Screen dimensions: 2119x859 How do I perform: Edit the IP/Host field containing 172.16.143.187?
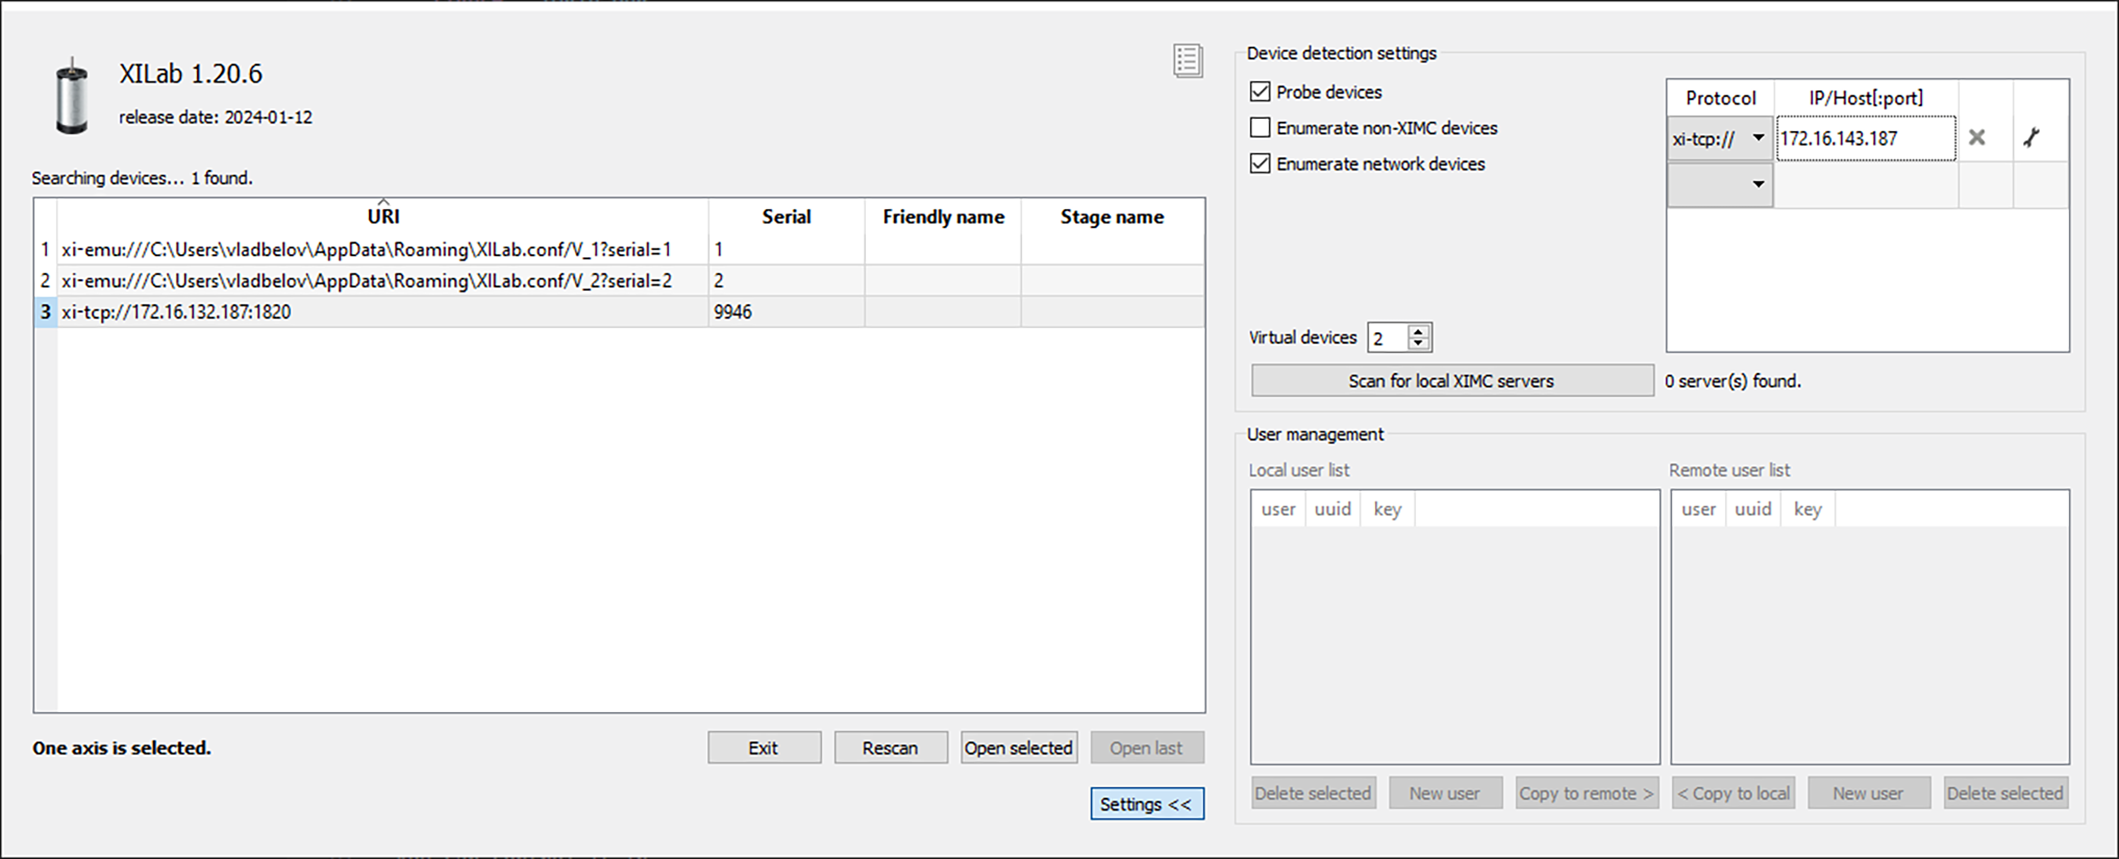[1864, 139]
